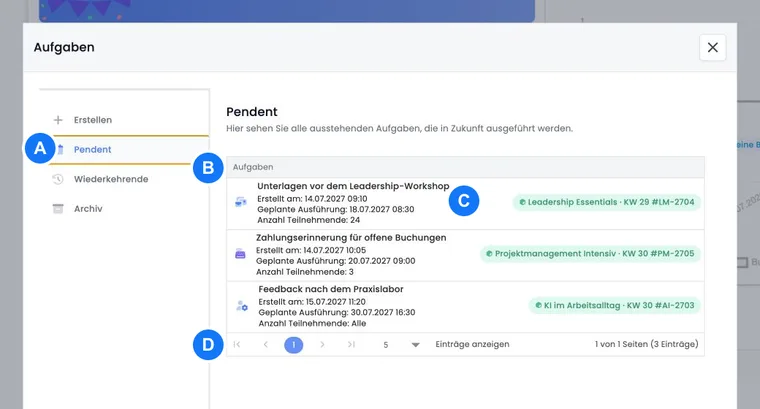This screenshot has width=760, height=409.
Task: Click the archive box icon
Action: tap(58, 208)
